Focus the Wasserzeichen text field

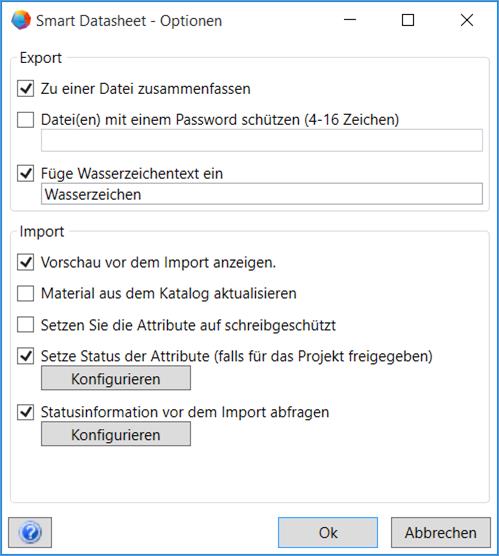coord(262,194)
